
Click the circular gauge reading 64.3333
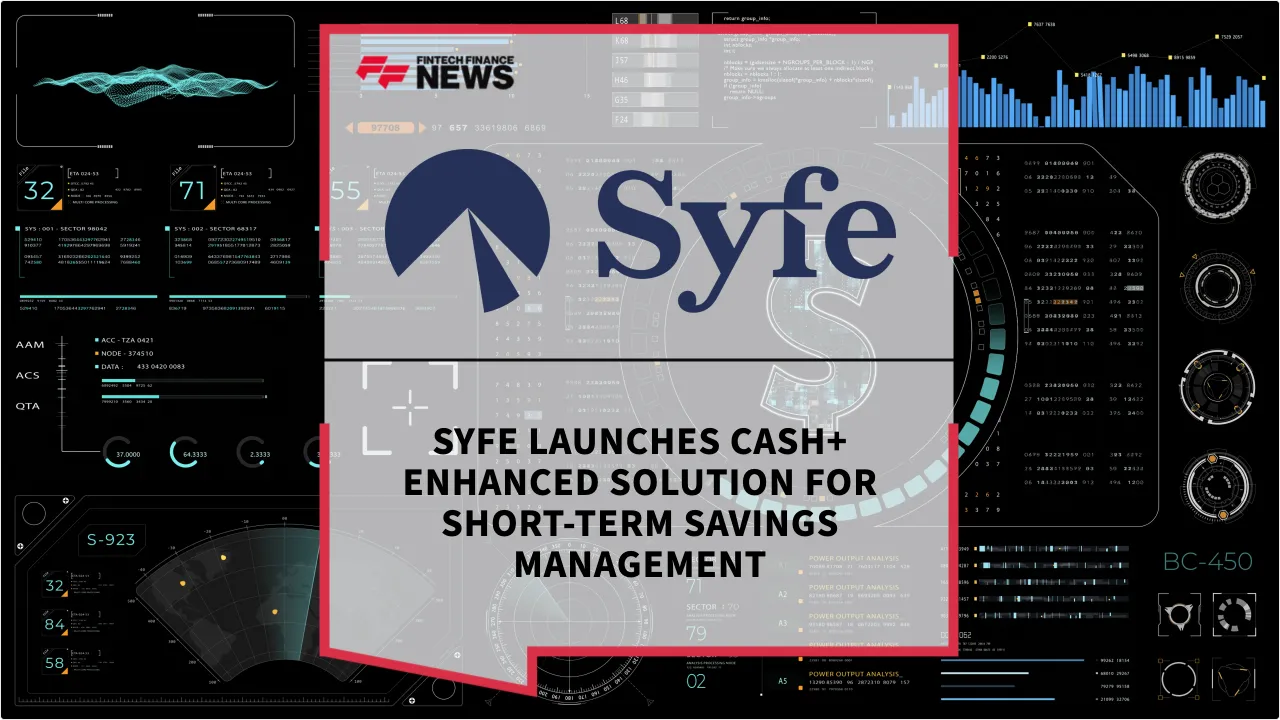point(190,453)
